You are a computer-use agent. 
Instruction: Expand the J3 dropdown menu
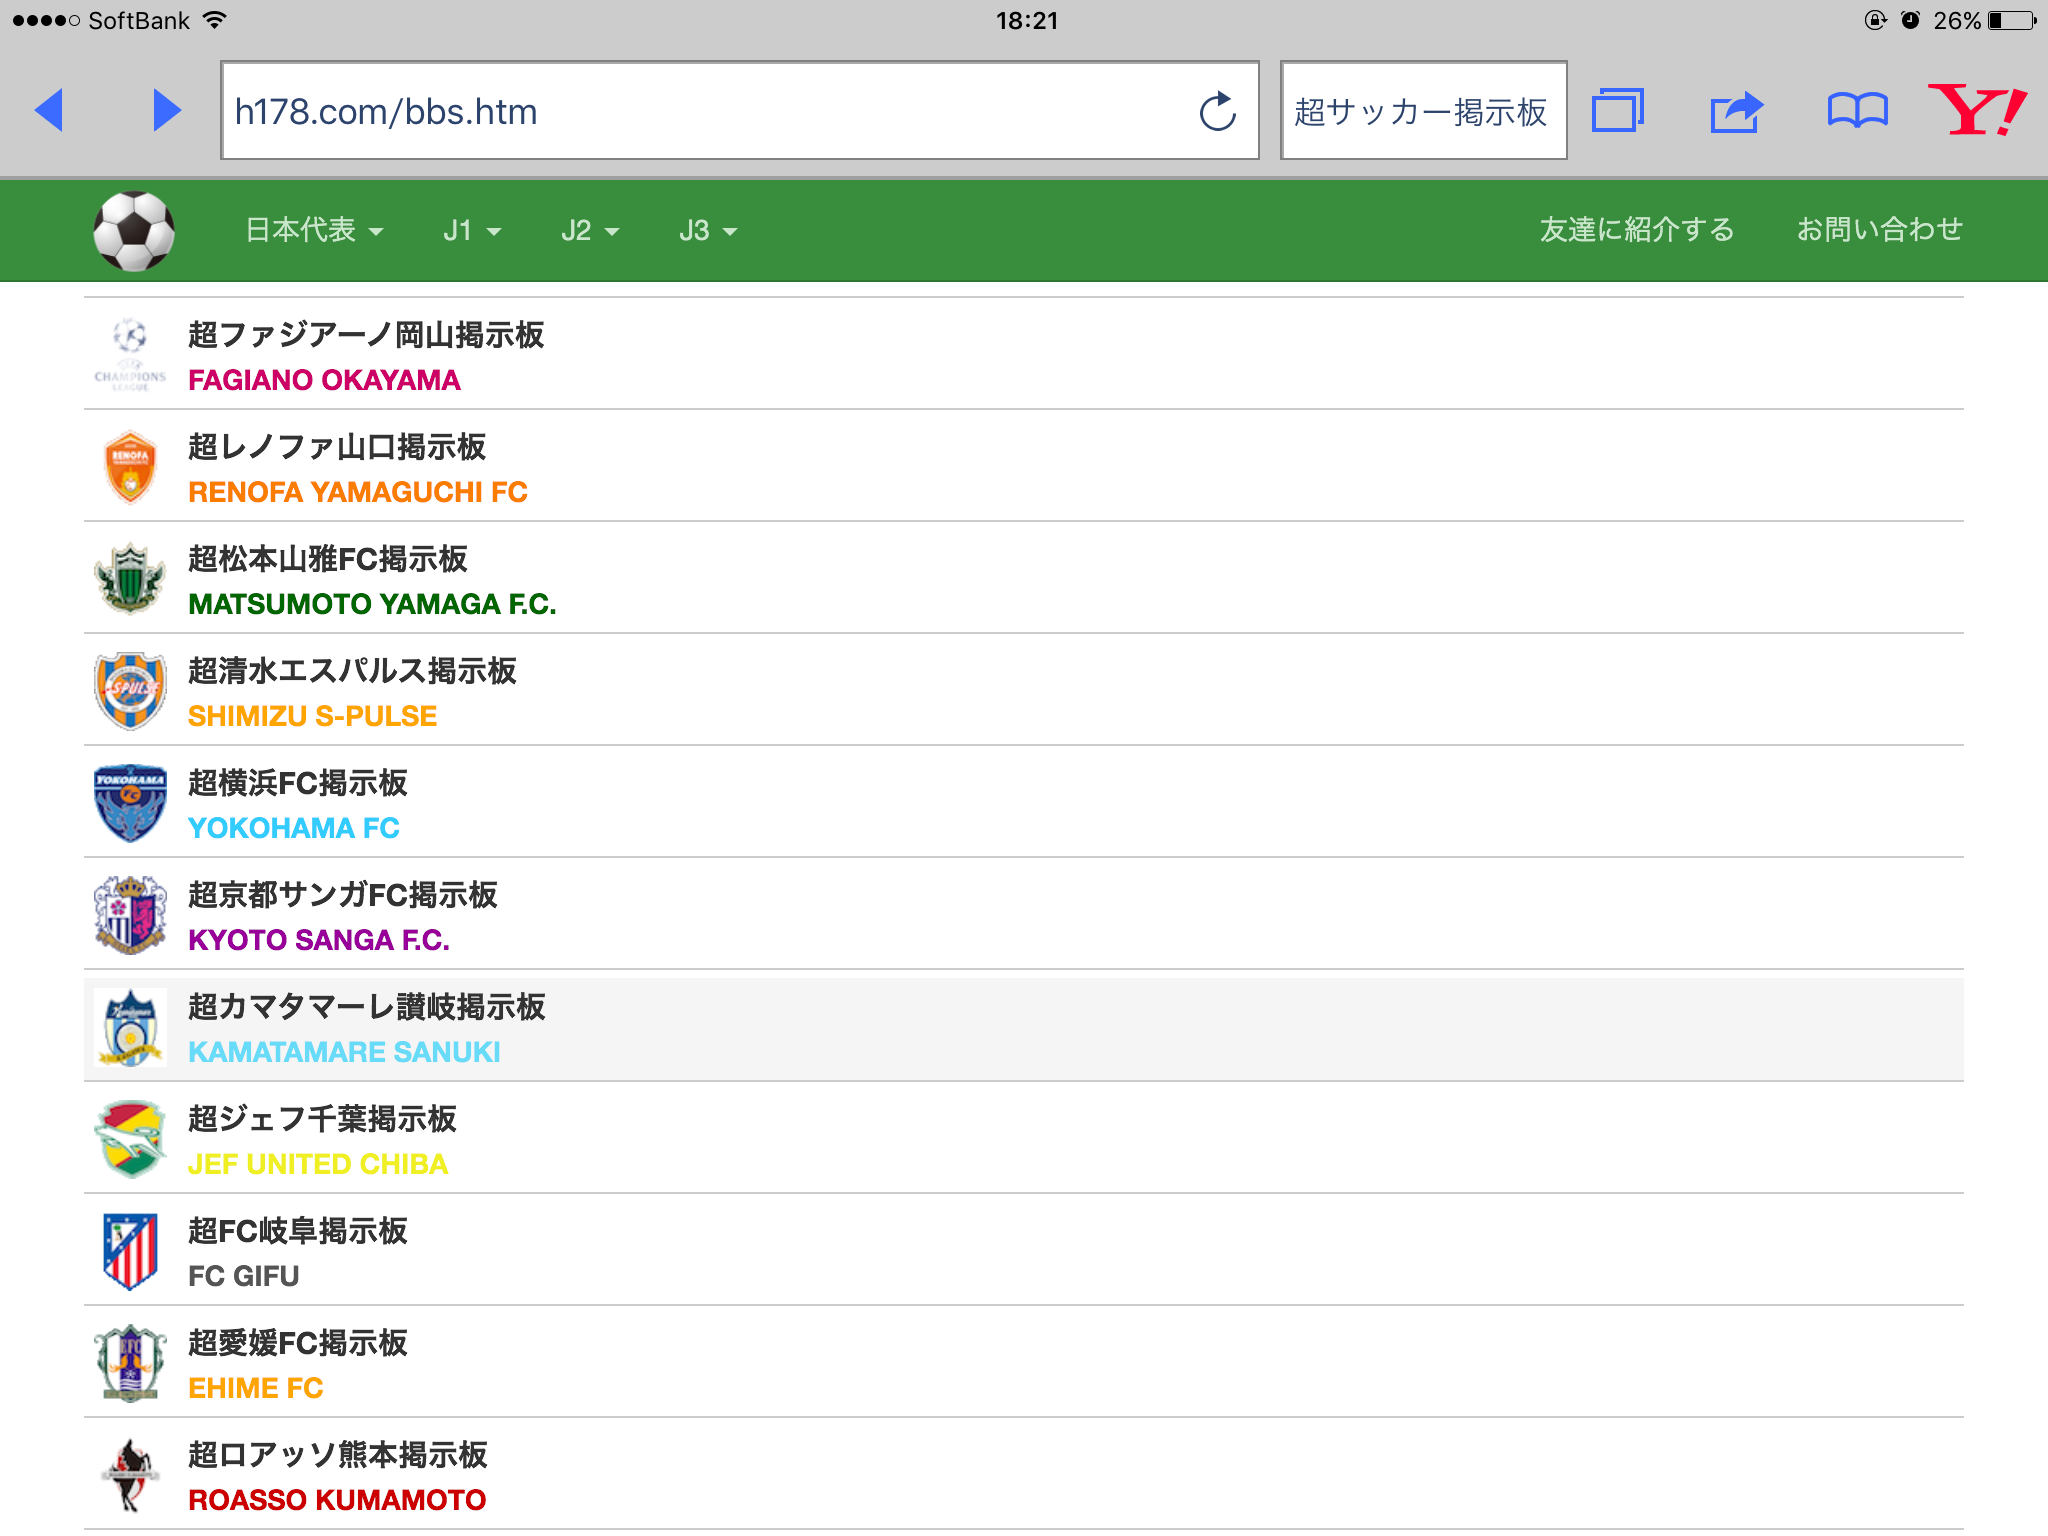coord(707,231)
